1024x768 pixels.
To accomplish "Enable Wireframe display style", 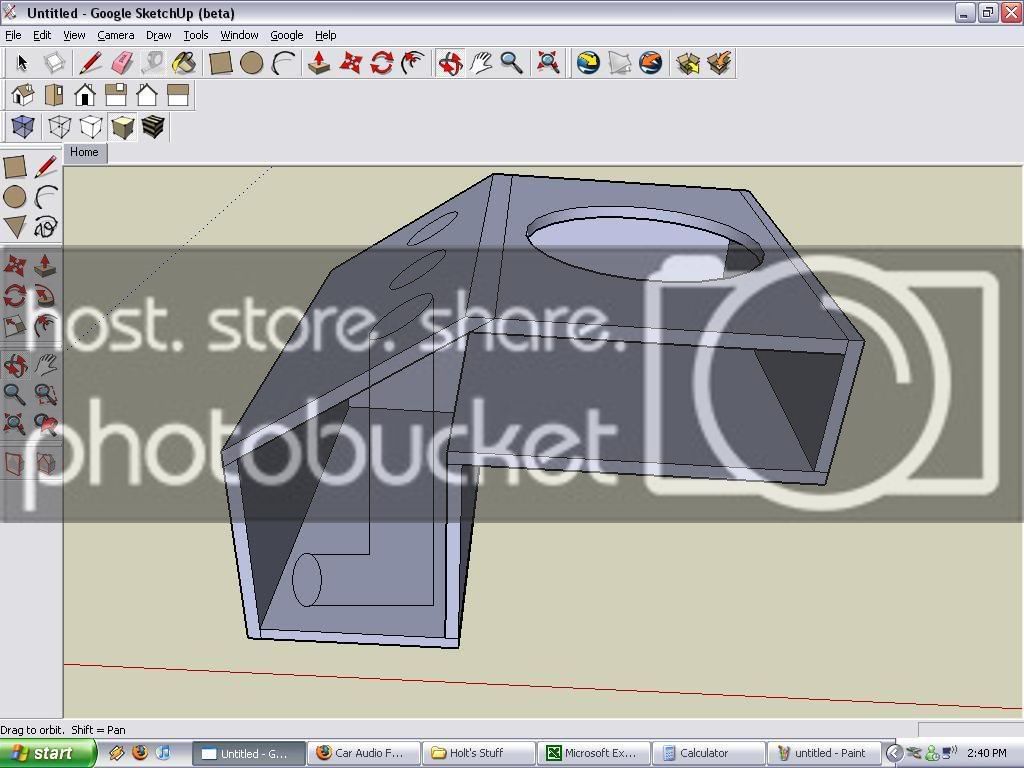I will click(59, 127).
